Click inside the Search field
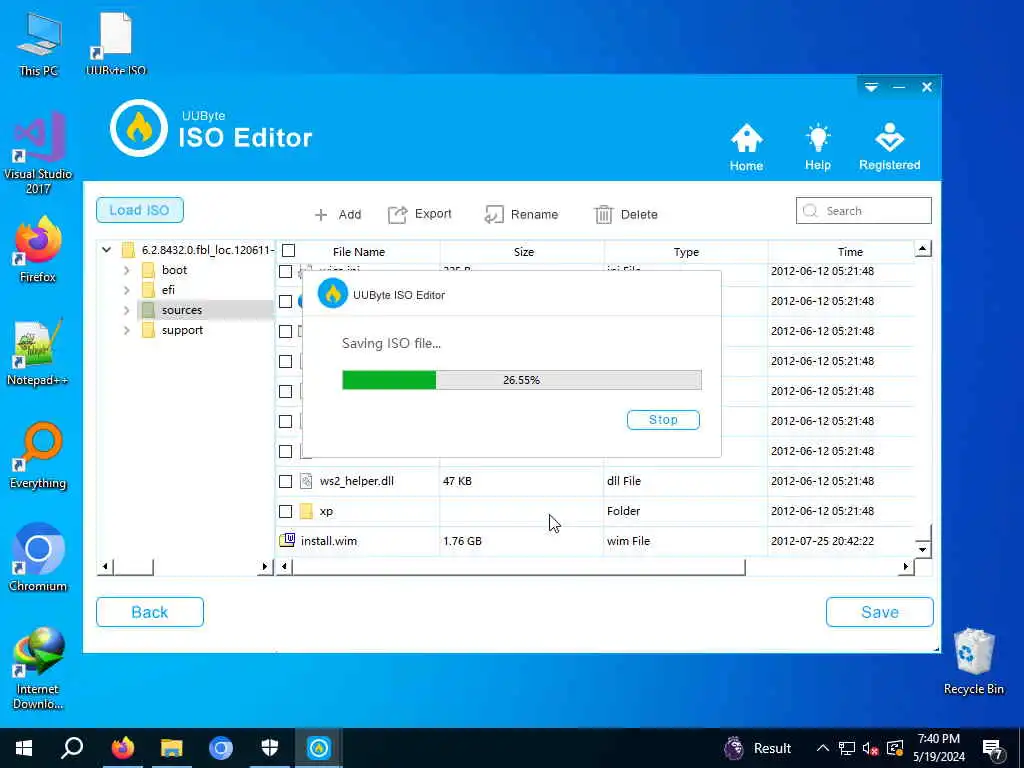This screenshot has height=768, width=1024. [863, 211]
